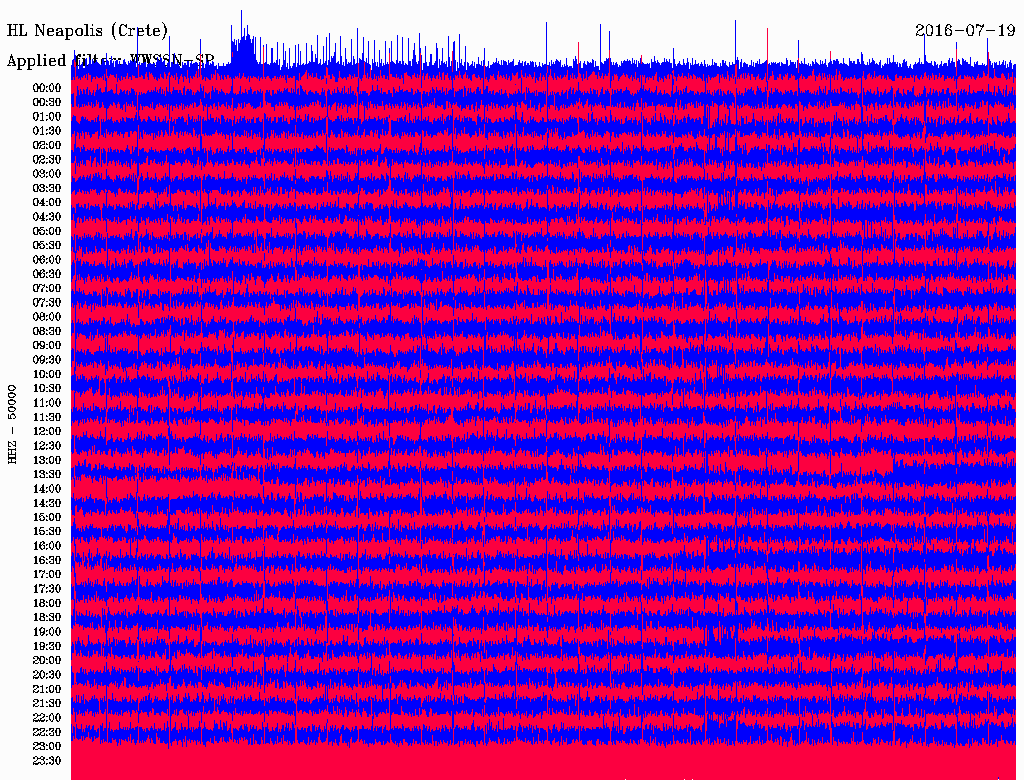Click the '04:00' time label

tap(47, 202)
